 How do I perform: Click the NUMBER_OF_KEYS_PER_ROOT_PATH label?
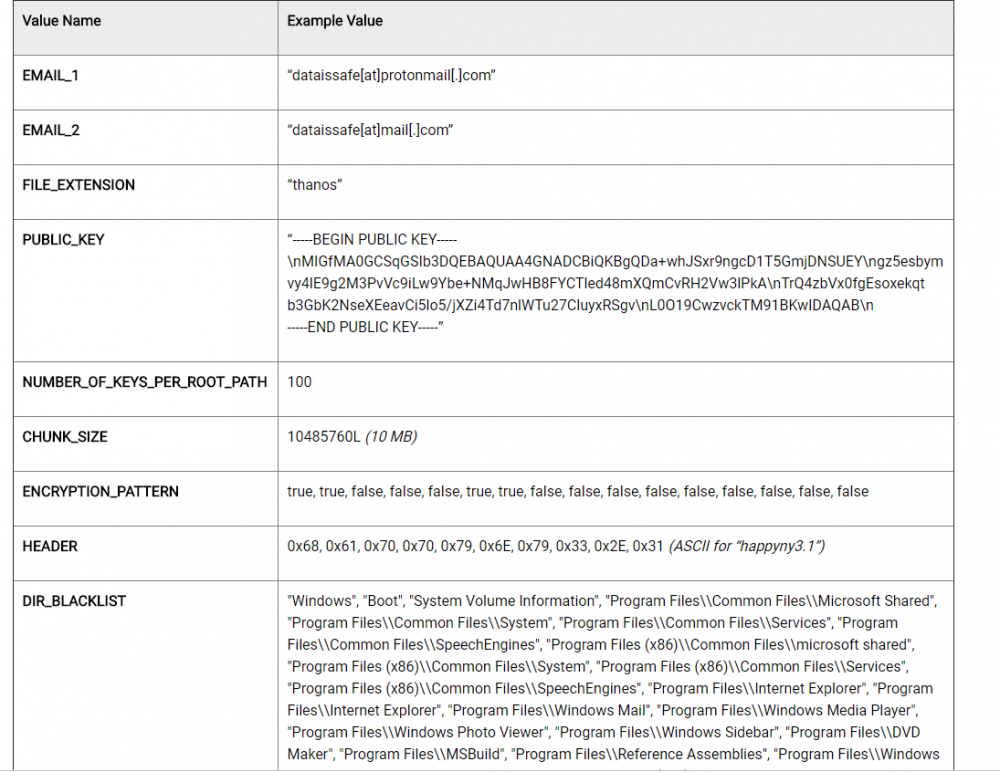coord(145,382)
